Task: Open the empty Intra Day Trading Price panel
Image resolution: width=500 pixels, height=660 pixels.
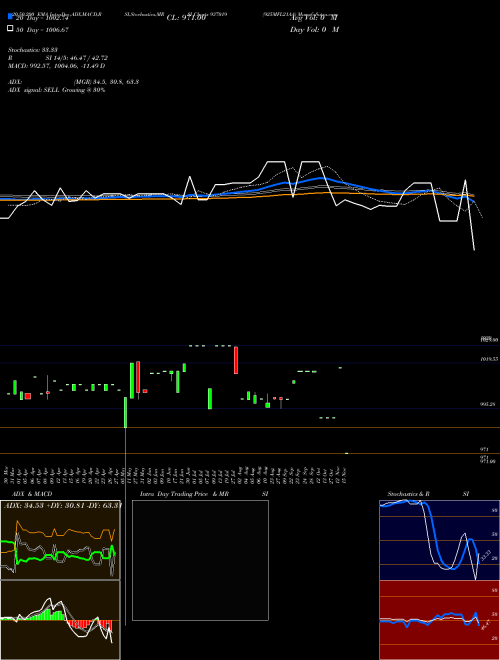Action: 200,560
